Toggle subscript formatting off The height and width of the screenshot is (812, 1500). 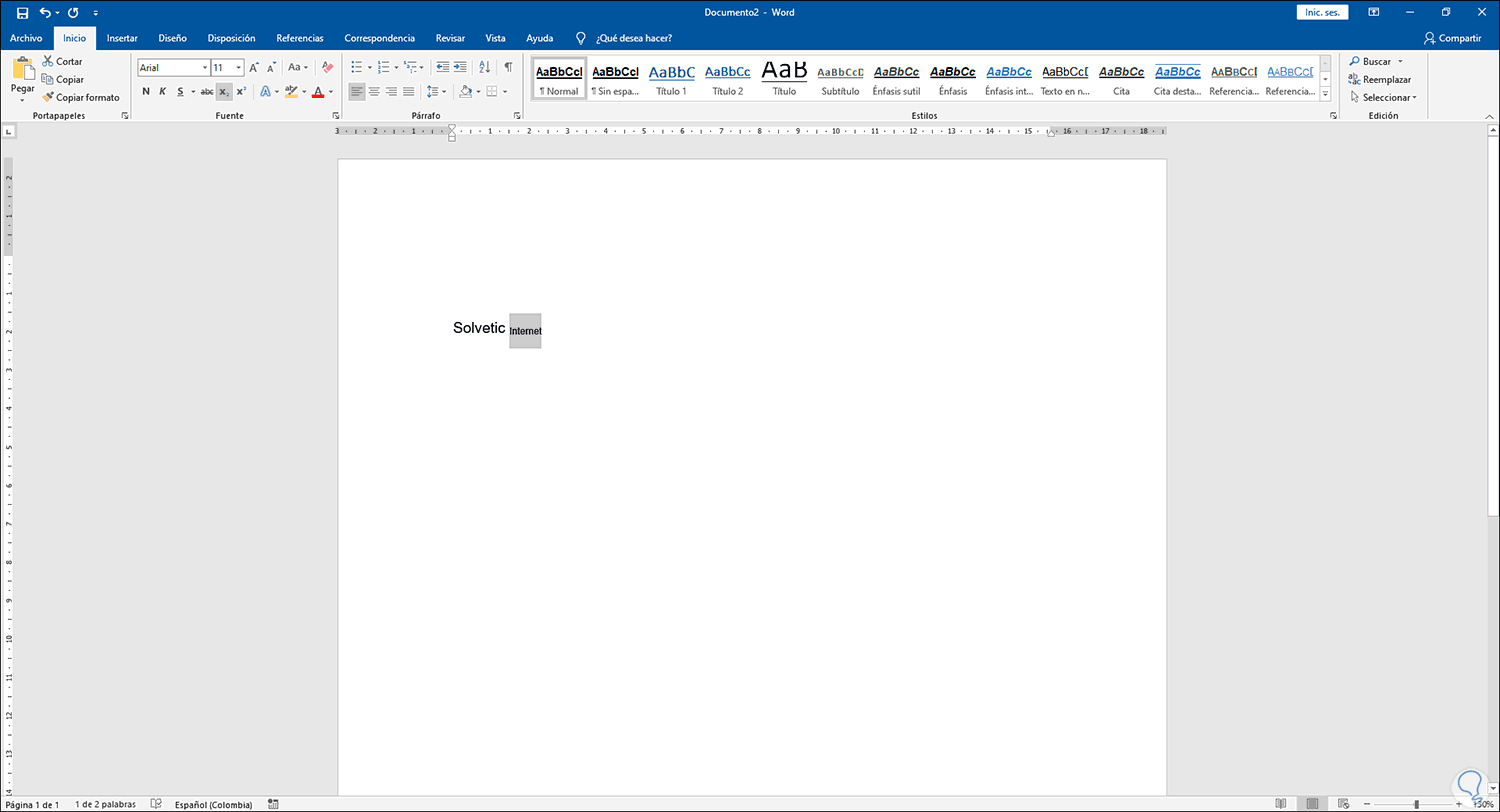tap(224, 91)
